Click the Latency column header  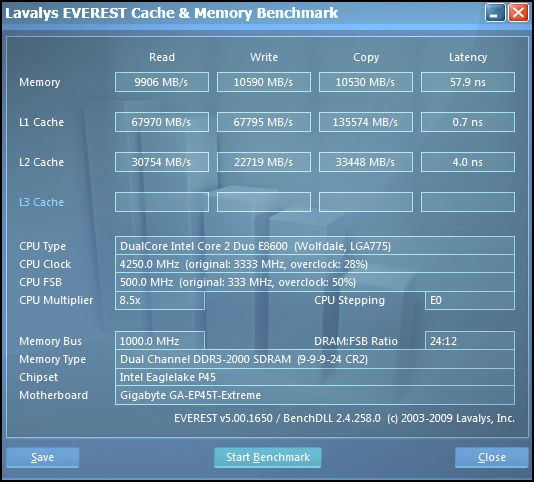(x=468, y=57)
